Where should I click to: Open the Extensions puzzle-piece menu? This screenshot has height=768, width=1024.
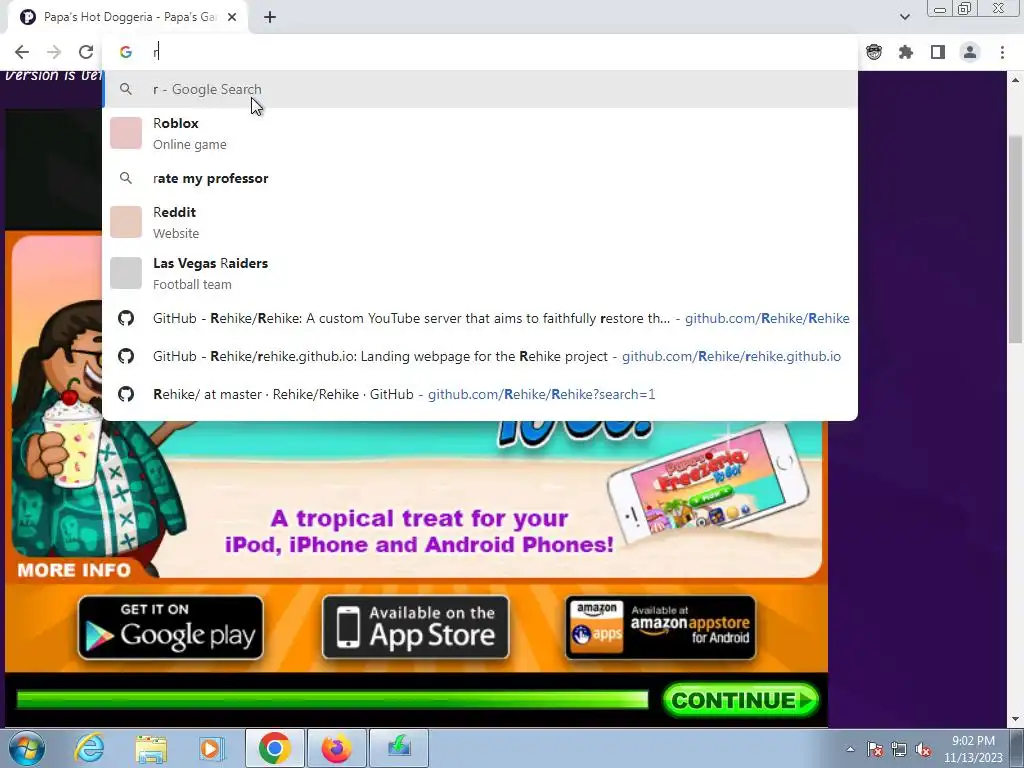point(906,52)
